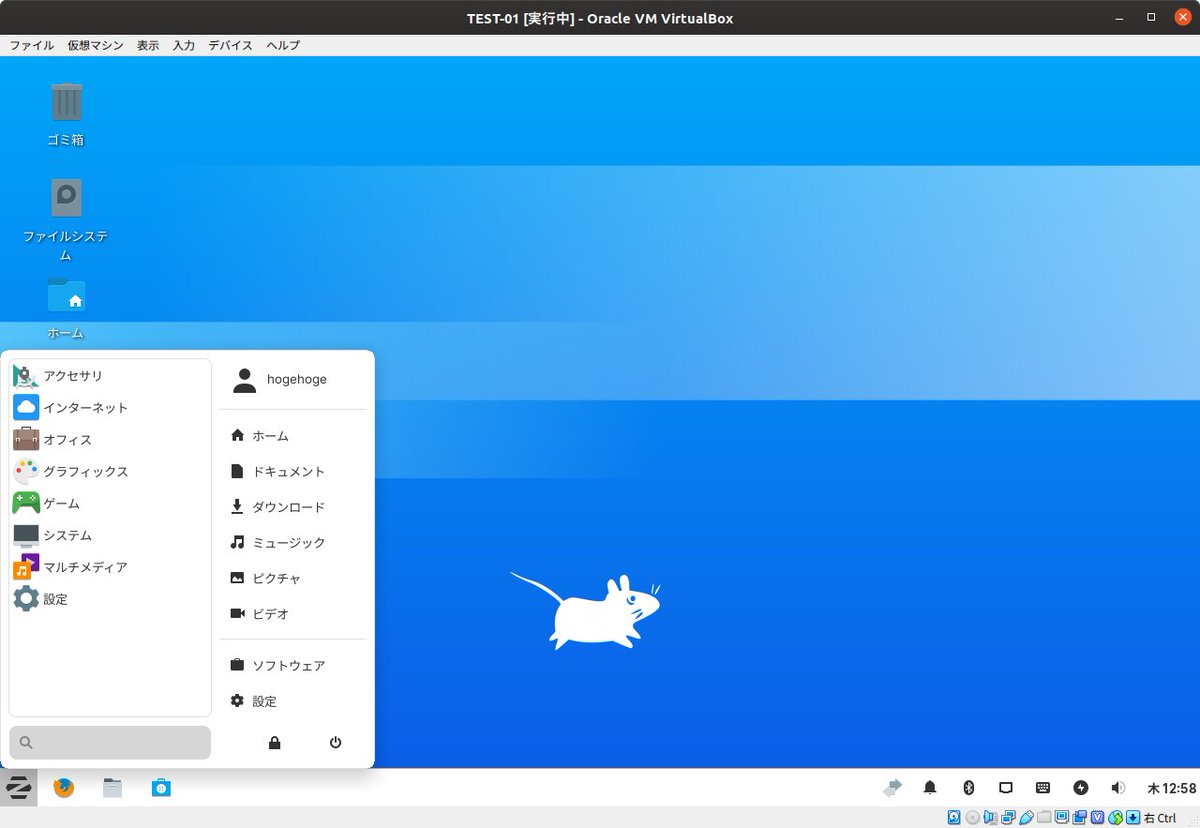This screenshot has width=1200, height=828.
Task: Open ダウンロード folder shortcut
Action: (293, 507)
